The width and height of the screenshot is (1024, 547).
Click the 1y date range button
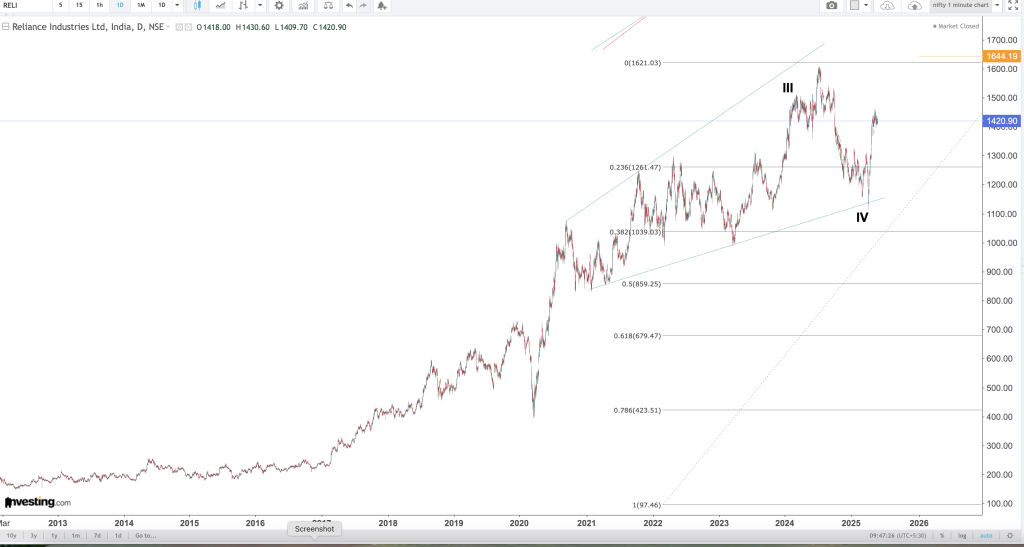[x=54, y=535]
